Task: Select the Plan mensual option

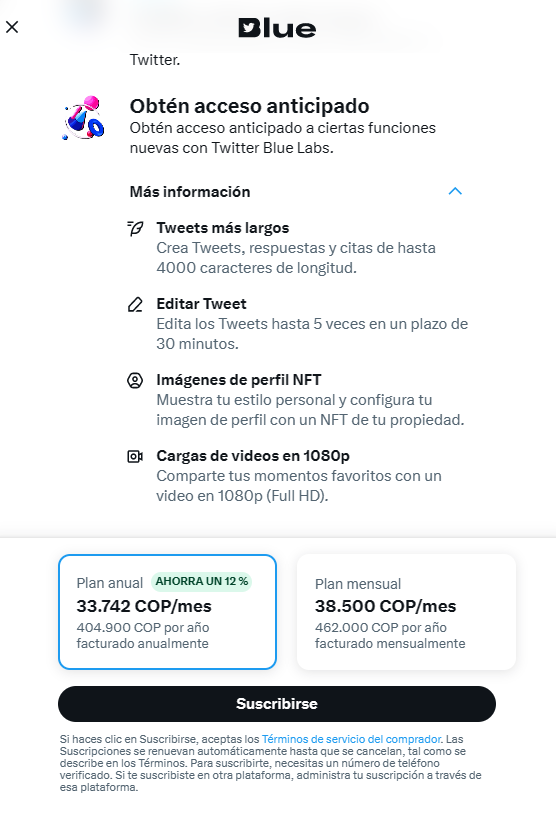Action: (406, 612)
